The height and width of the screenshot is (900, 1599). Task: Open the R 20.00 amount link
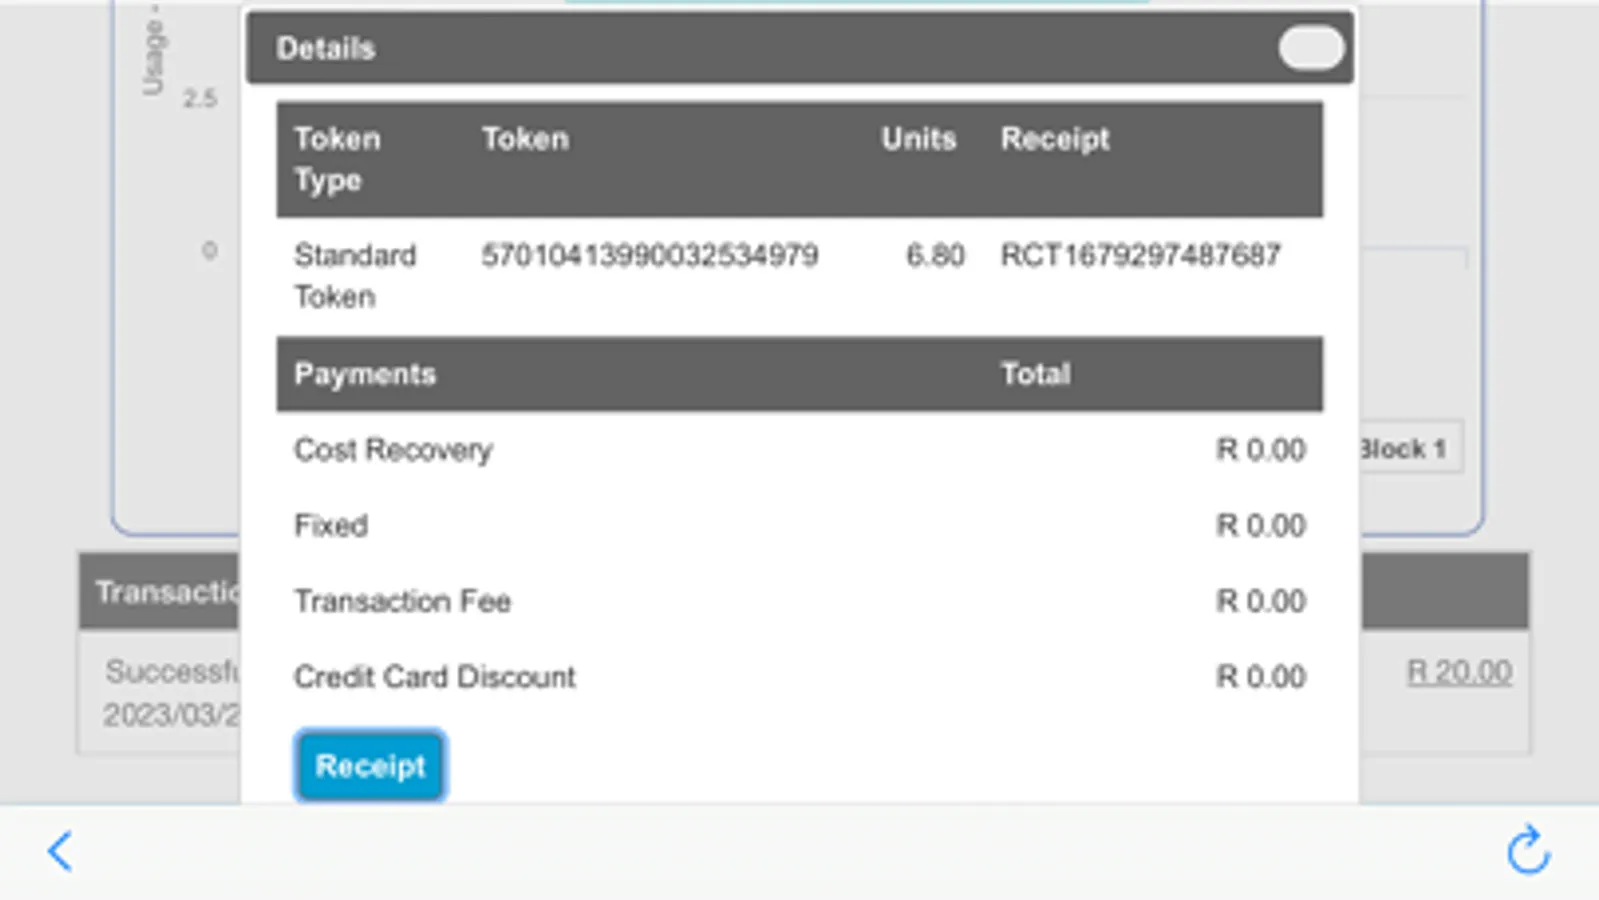(x=1459, y=672)
